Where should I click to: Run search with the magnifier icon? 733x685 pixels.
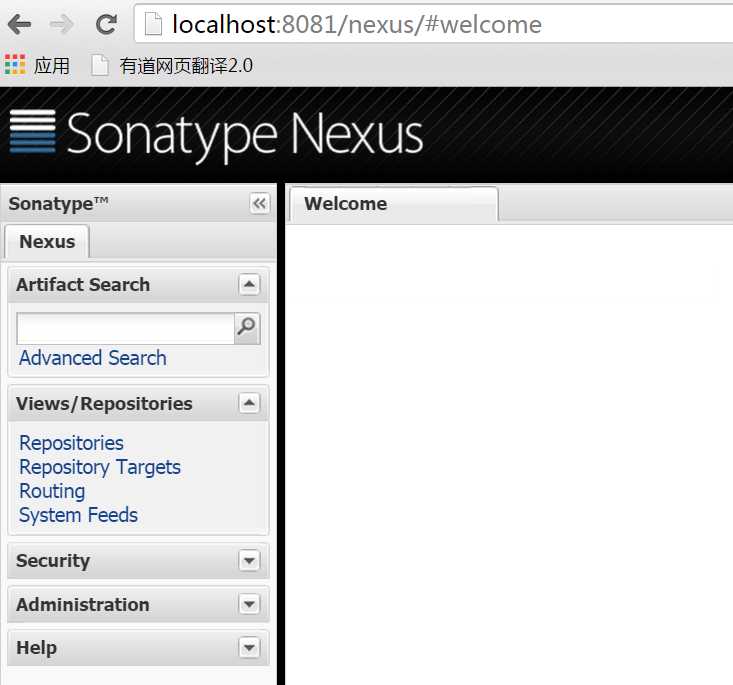tap(247, 328)
